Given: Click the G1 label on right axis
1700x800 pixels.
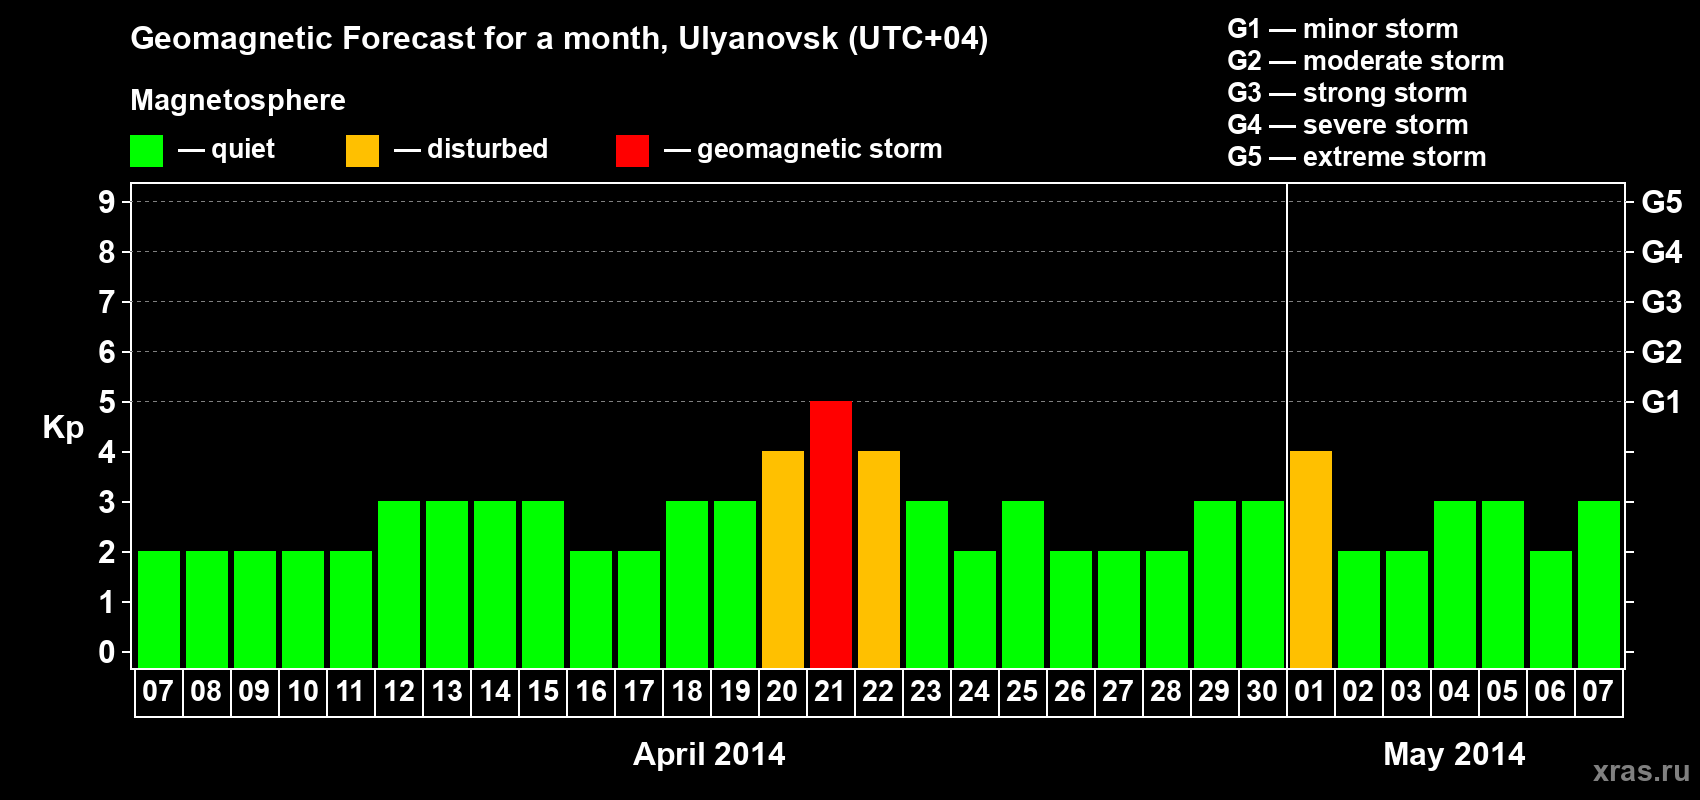Looking at the screenshot, I should [1661, 402].
